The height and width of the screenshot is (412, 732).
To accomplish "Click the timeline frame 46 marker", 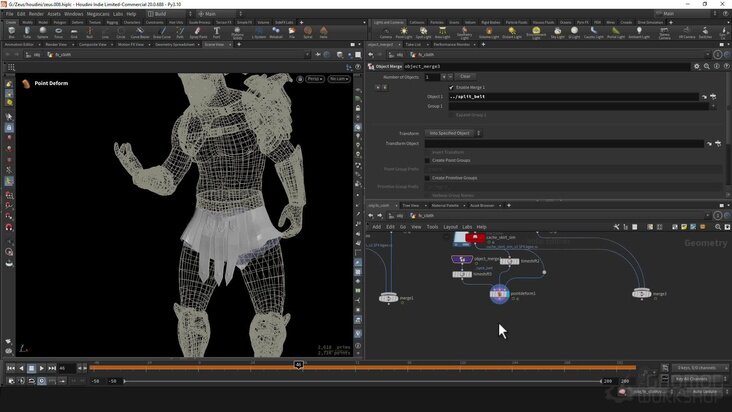I will click(298, 364).
